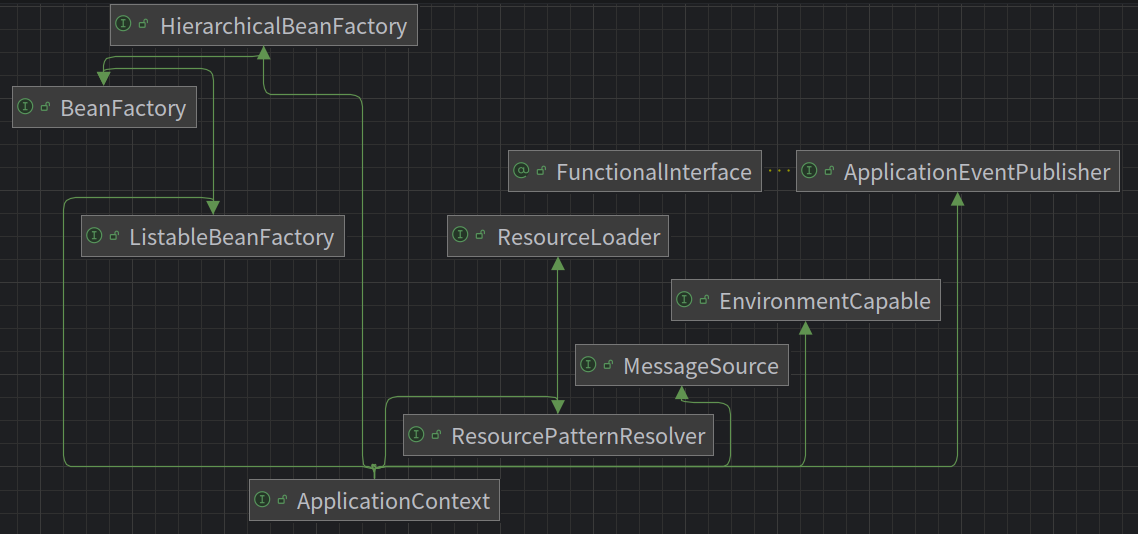Click the visibility lock icon on MessageSource
Screen dimensions: 1138x534
point(608,364)
